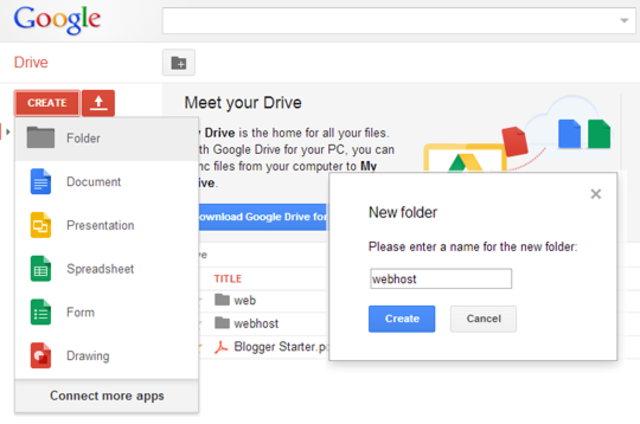640x424 pixels.
Task: Select the webhost folder row name
Action: (256, 324)
